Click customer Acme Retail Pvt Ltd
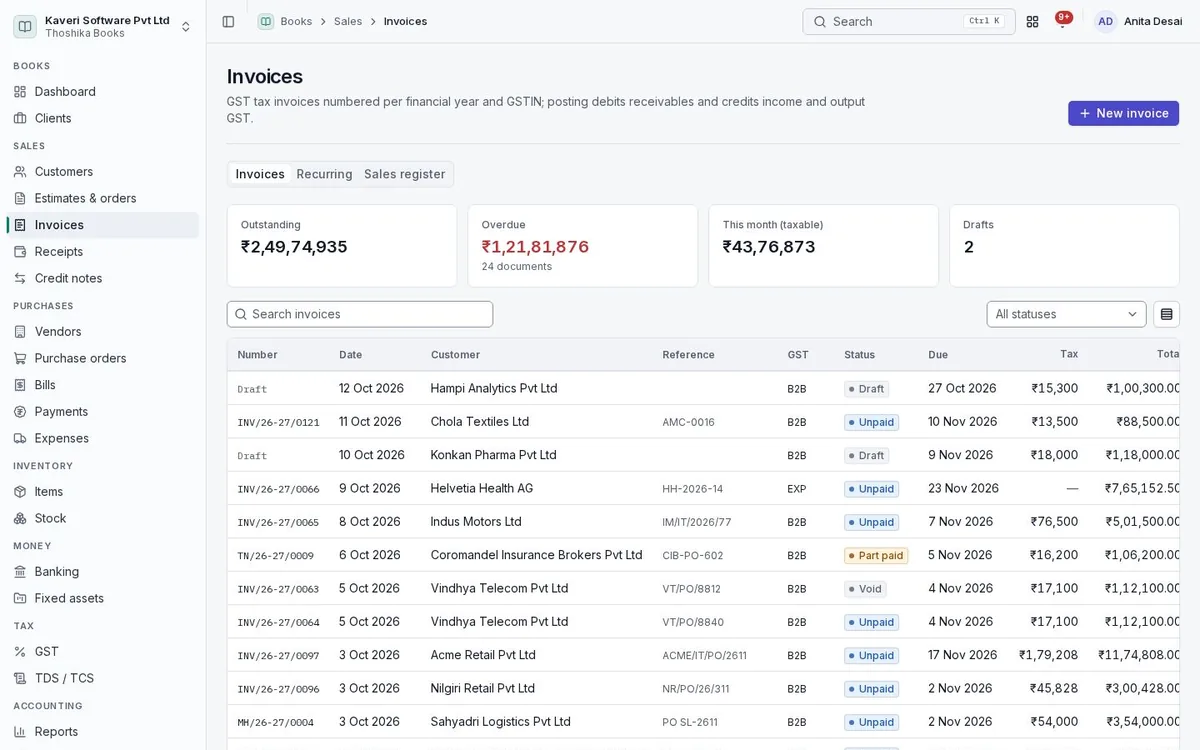The image size is (1200, 750). 483,655
